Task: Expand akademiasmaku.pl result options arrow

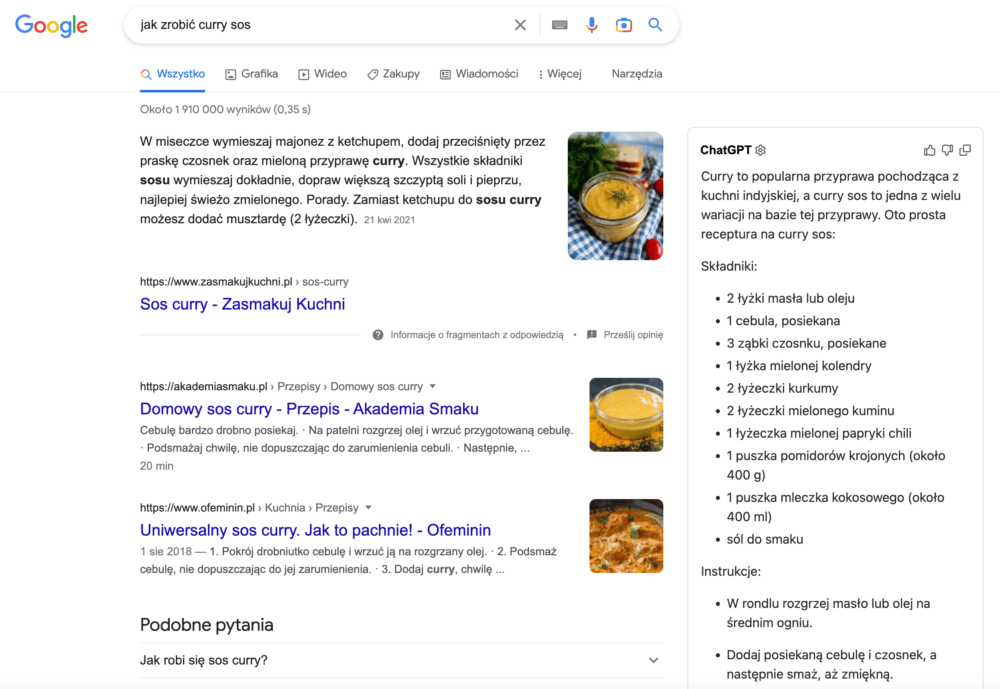Action: (x=432, y=387)
